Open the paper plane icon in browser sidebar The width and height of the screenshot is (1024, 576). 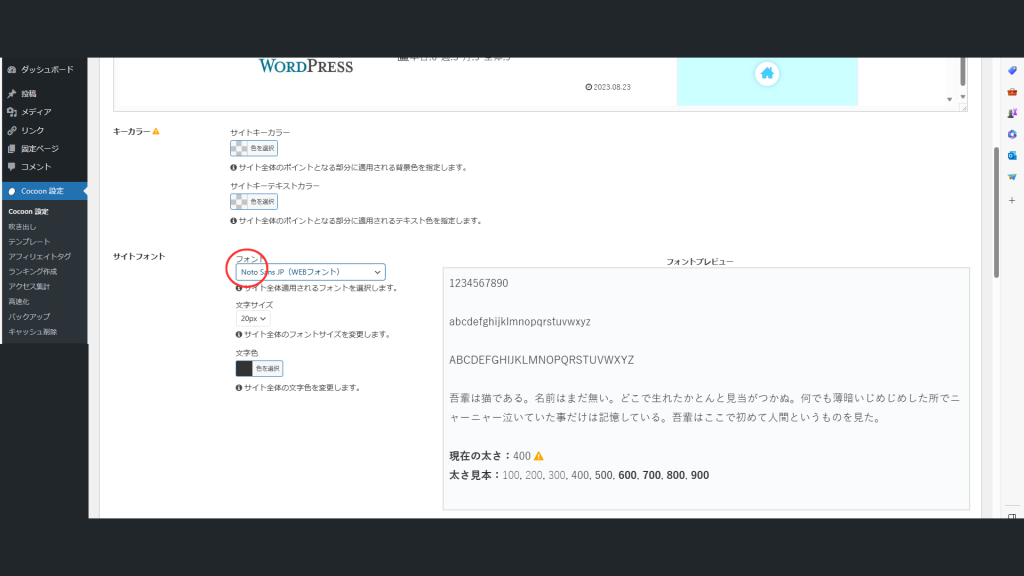(x=1012, y=177)
